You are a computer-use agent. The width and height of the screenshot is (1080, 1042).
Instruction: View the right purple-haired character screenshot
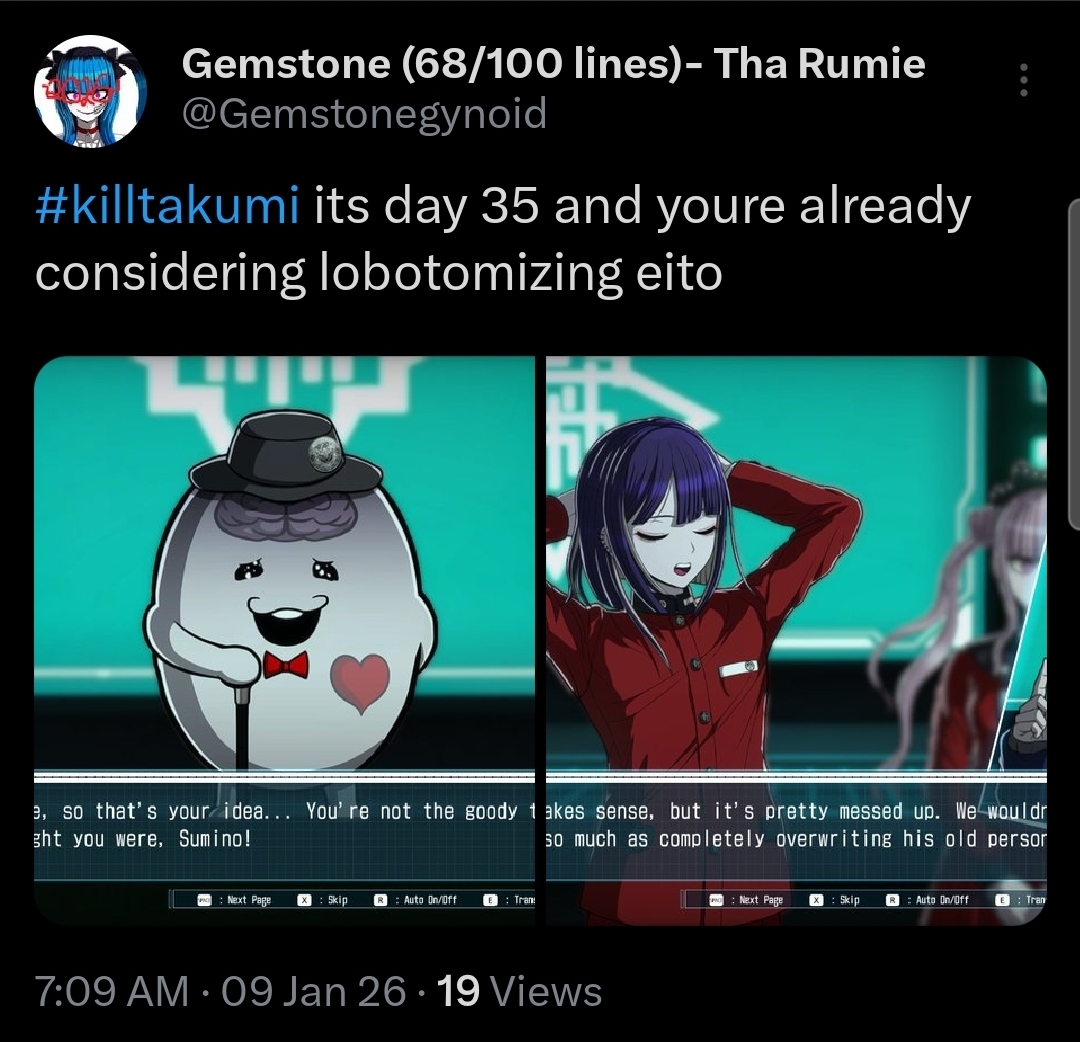click(796, 640)
